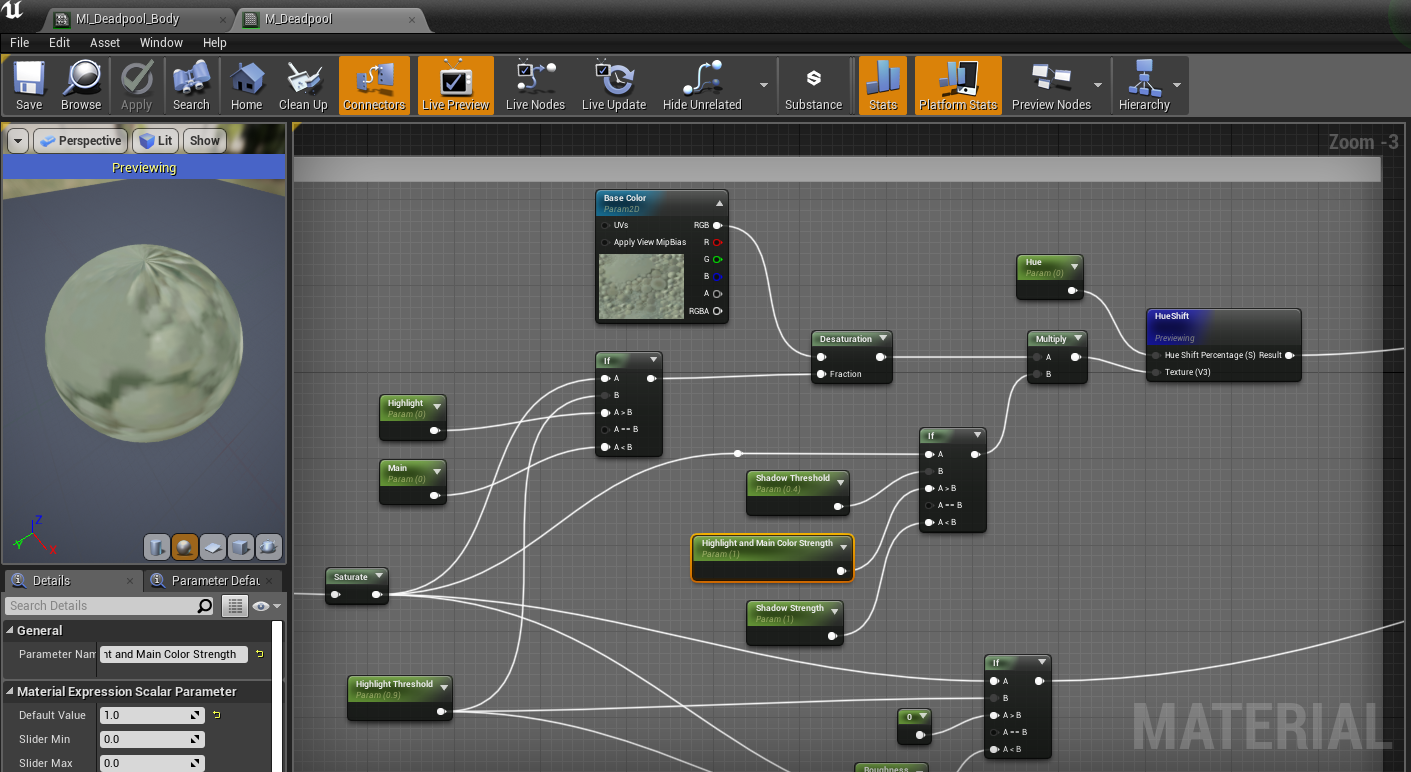Screen dimensions: 1411x772
Task: Open the Hierarchy dropdown arrow
Action: 1177,85
